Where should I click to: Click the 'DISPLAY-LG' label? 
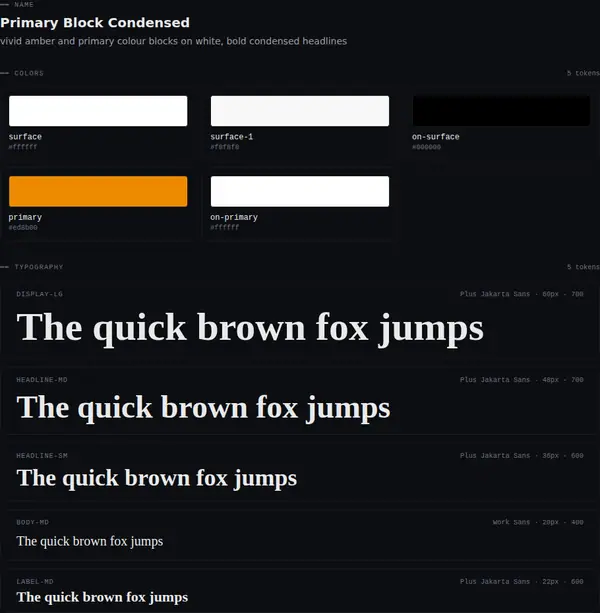[39, 294]
